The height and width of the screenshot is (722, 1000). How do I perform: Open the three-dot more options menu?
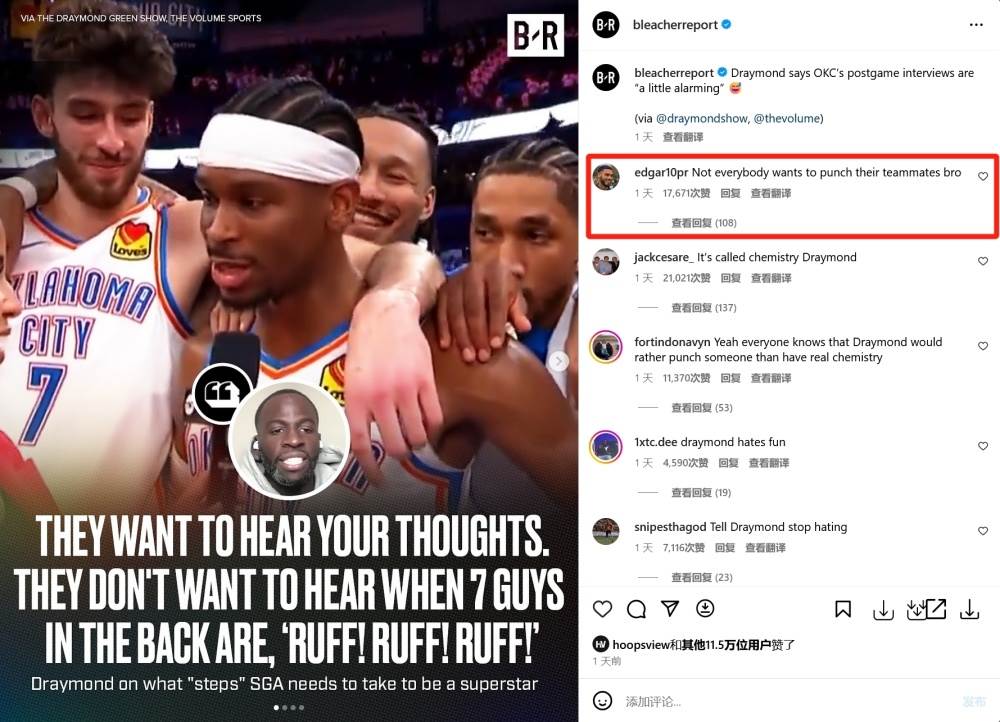976,25
